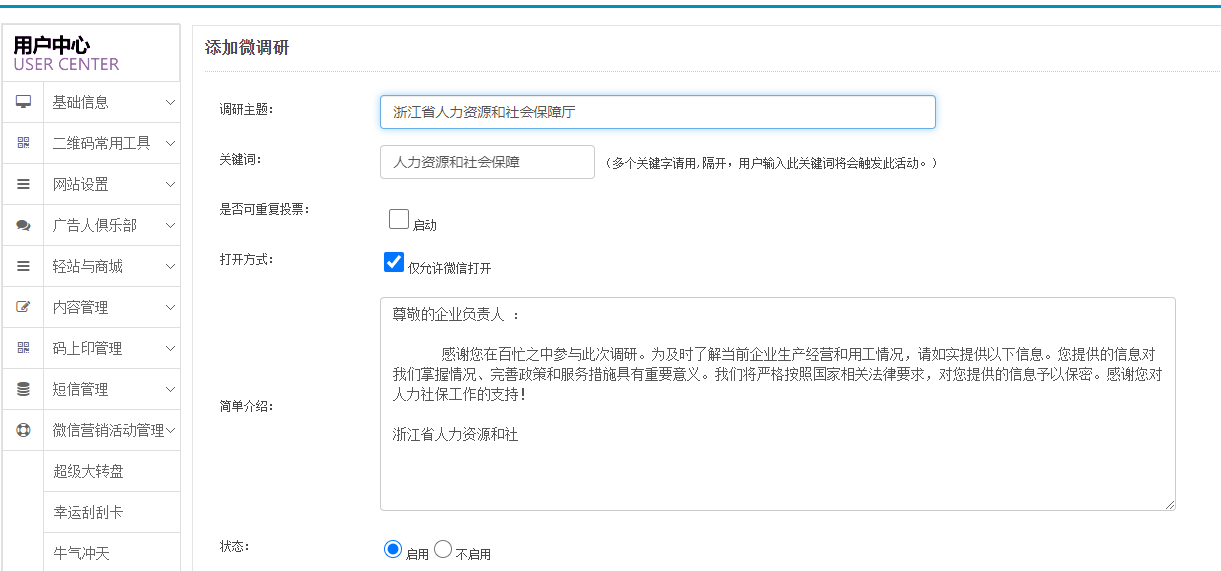Click the database icon beside 短信管理
This screenshot has width=1221, height=571.
23,389
